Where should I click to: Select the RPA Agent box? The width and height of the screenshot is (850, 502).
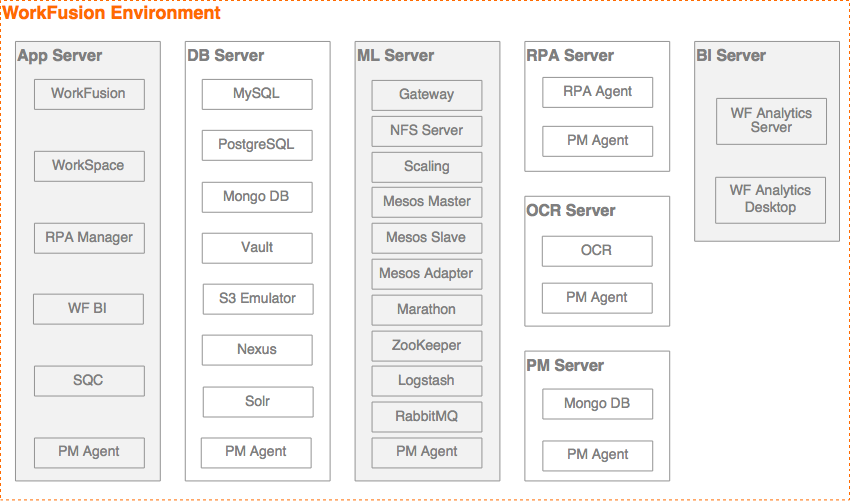click(x=597, y=92)
